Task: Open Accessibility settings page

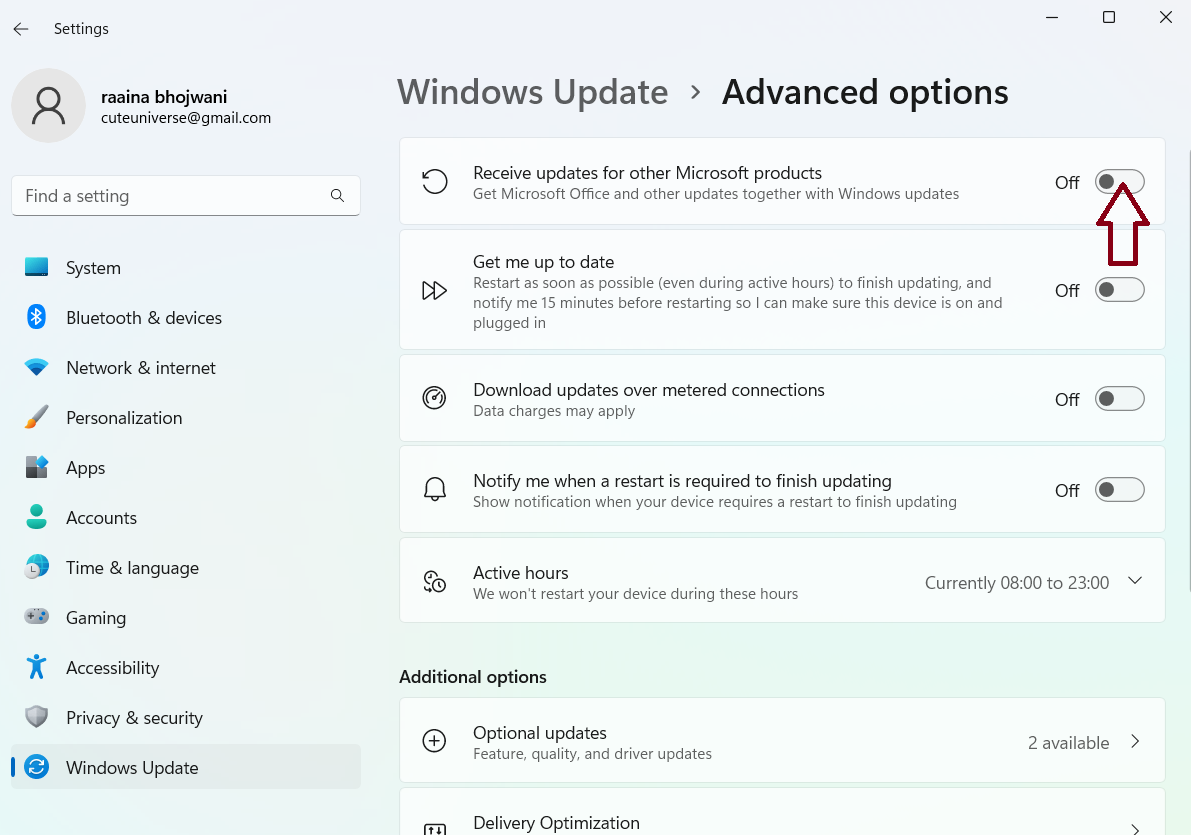Action: (x=112, y=668)
